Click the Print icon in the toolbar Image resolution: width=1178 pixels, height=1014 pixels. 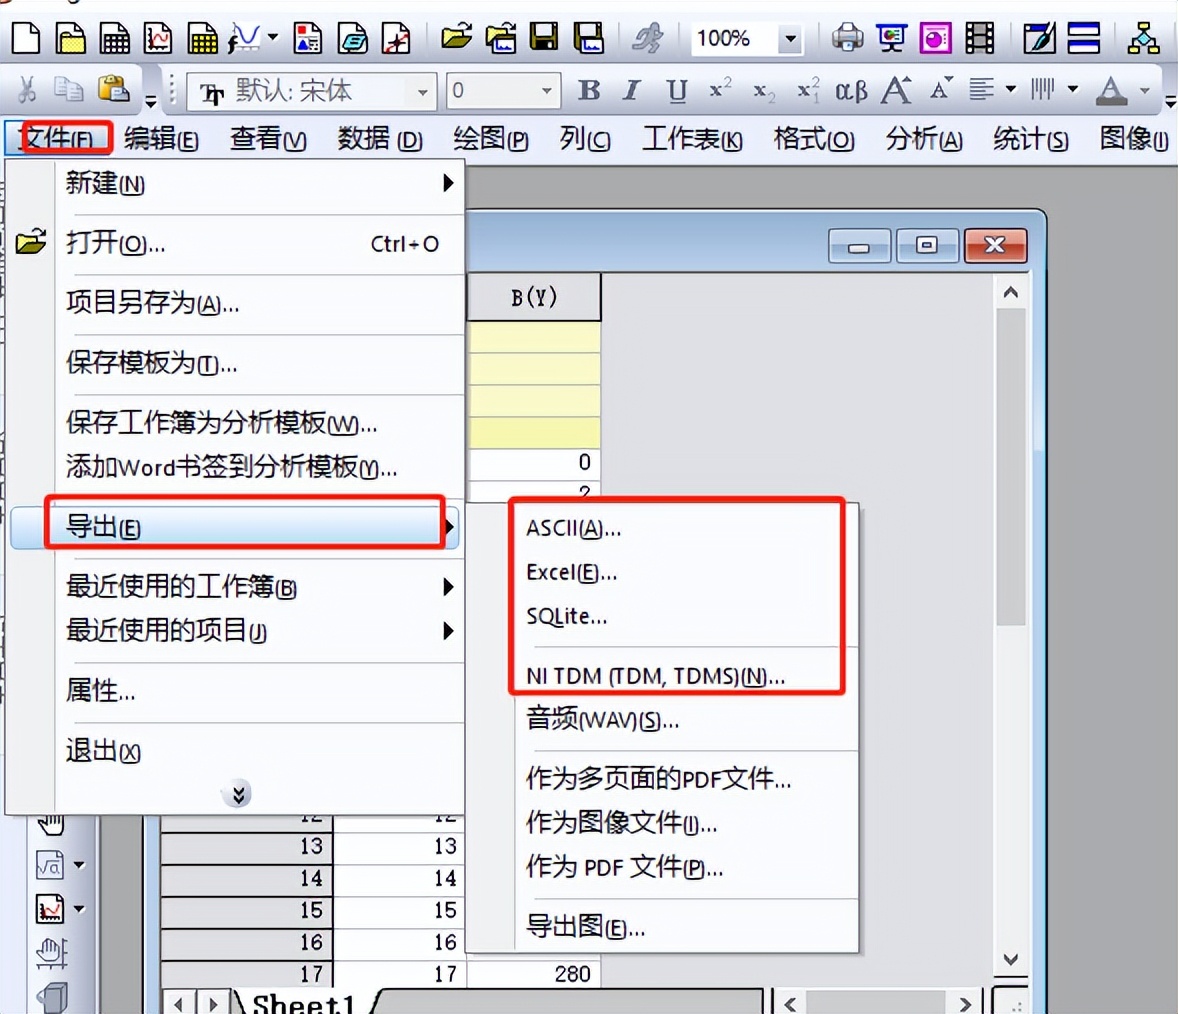pyautogui.click(x=847, y=39)
